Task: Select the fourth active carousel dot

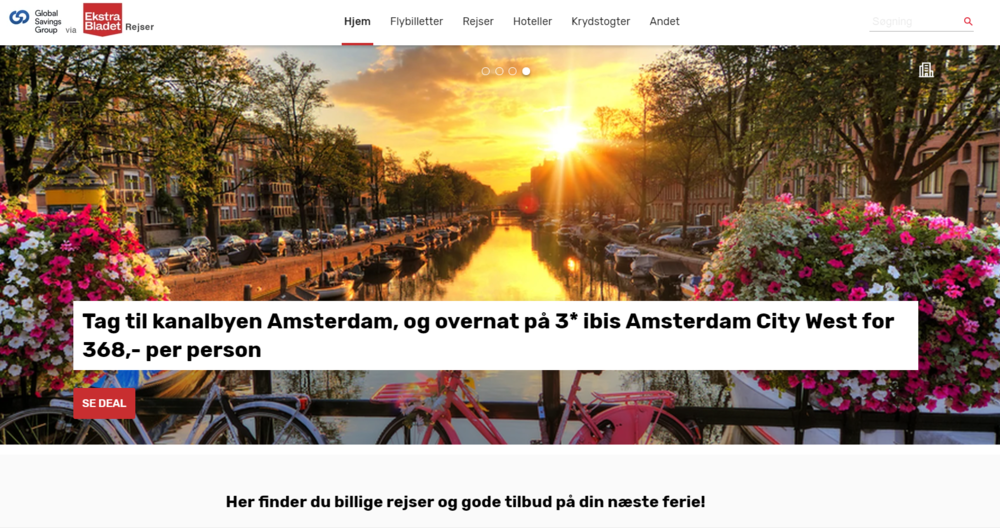Action: [x=526, y=71]
